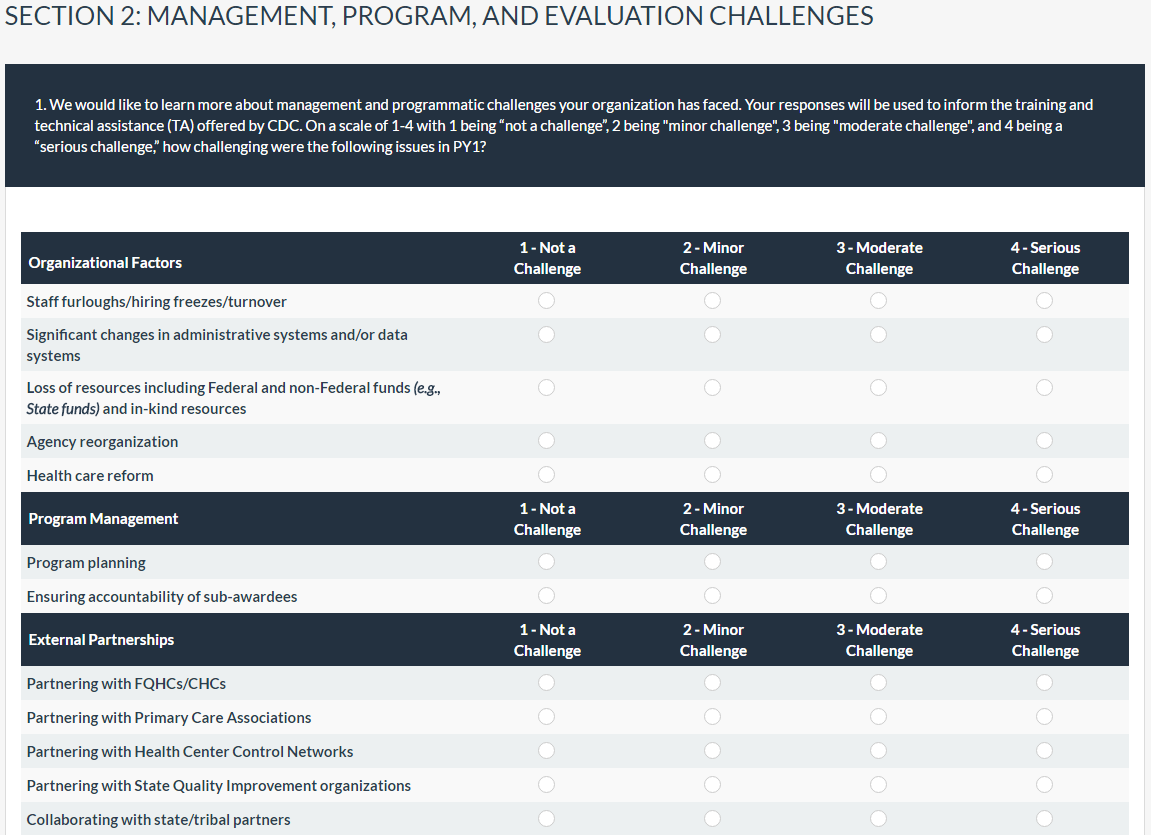Select Serious Challenge for Ensuring accountability of sub-awardees

(1044, 596)
